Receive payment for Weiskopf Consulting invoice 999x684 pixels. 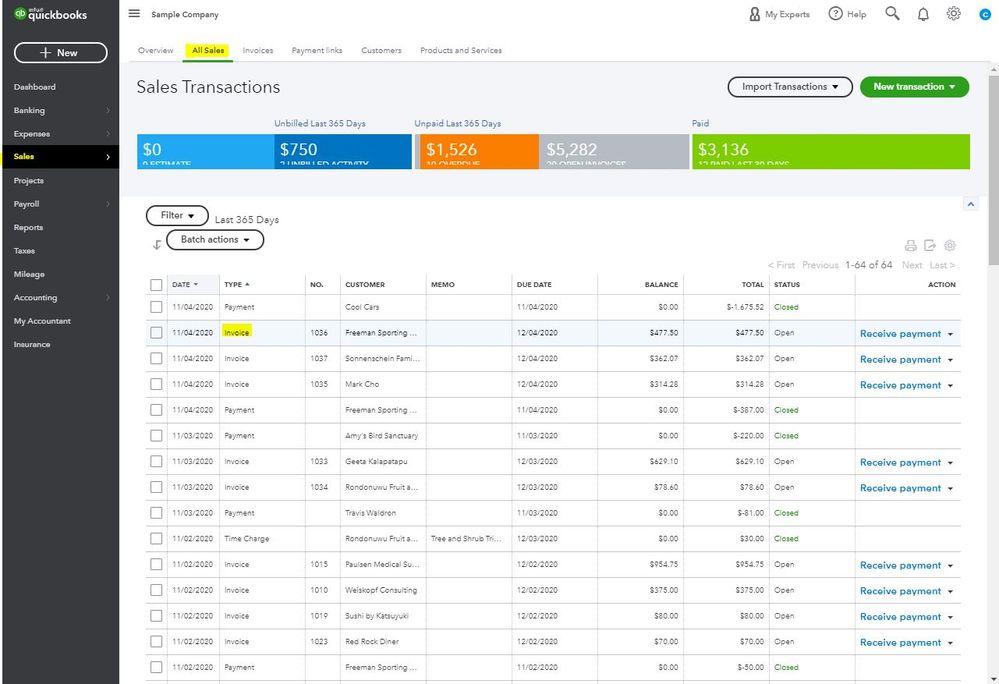[900, 591]
